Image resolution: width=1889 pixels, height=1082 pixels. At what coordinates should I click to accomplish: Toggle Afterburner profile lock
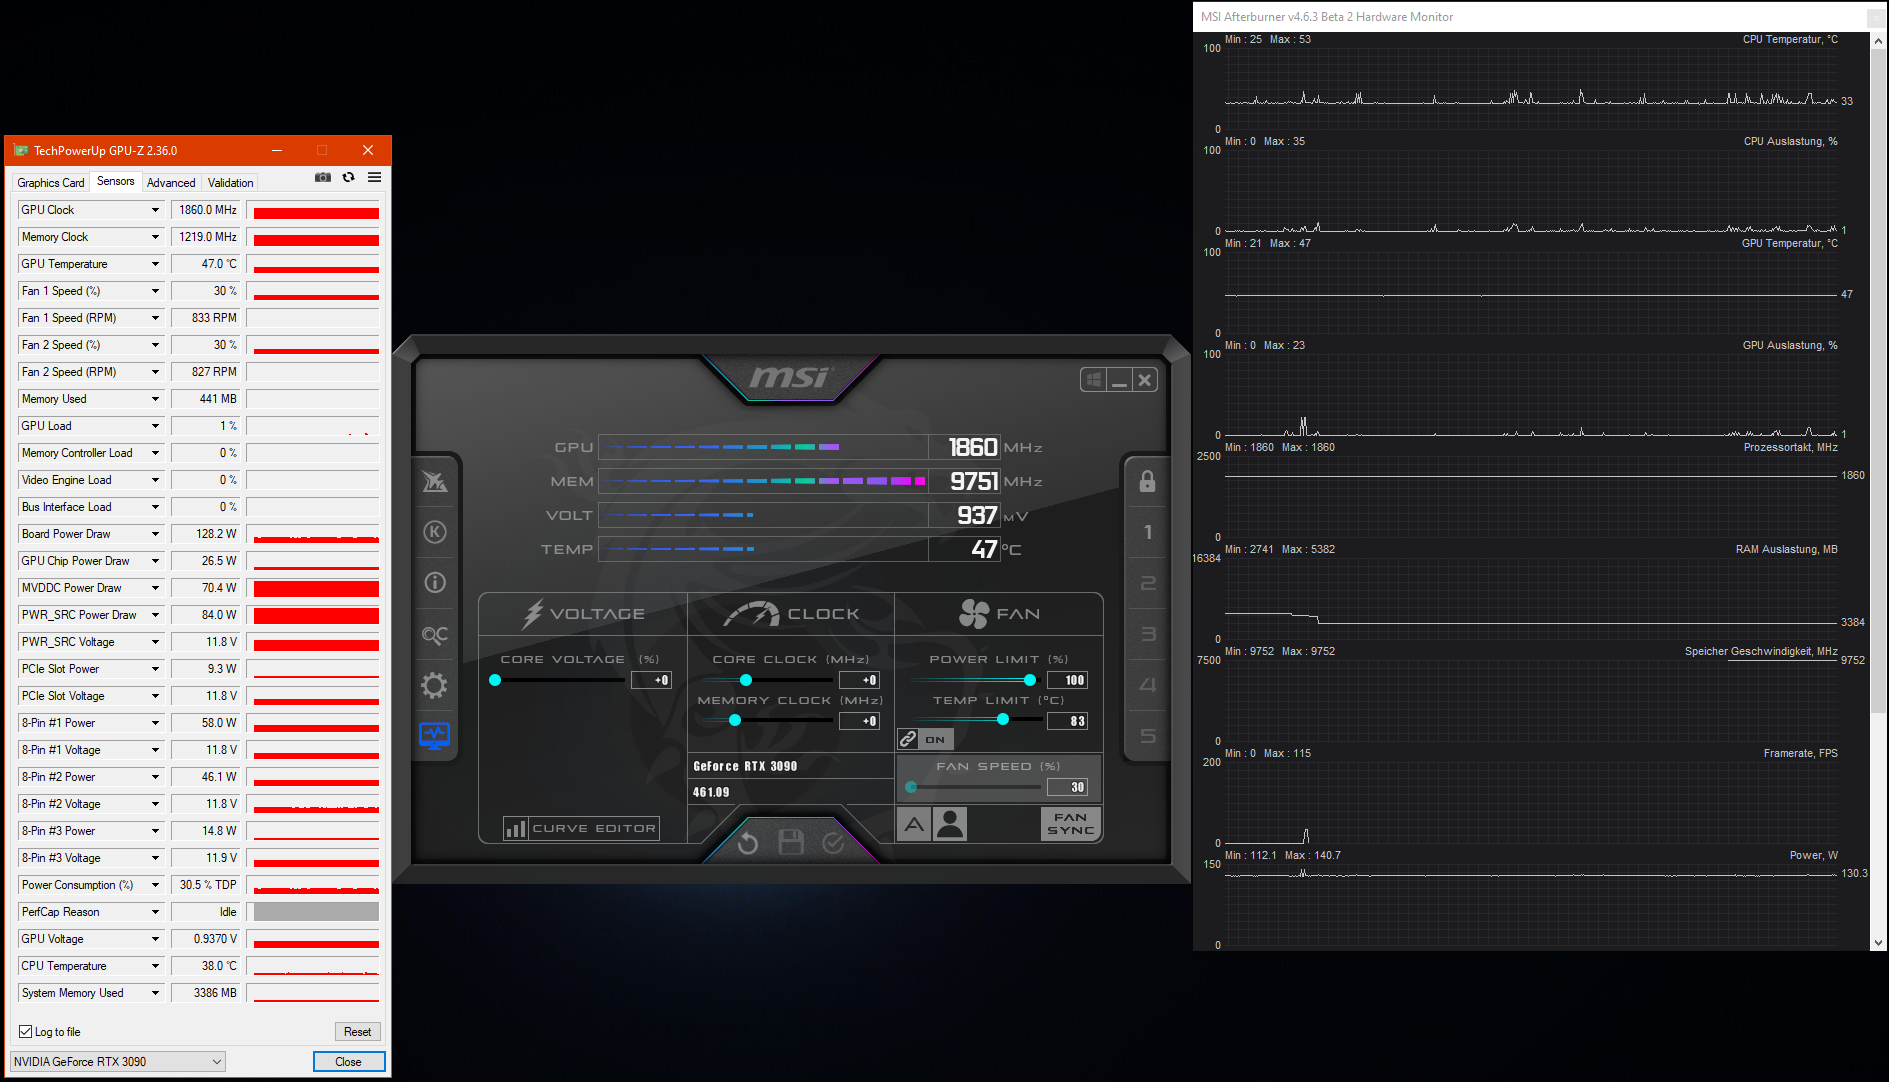1148,482
